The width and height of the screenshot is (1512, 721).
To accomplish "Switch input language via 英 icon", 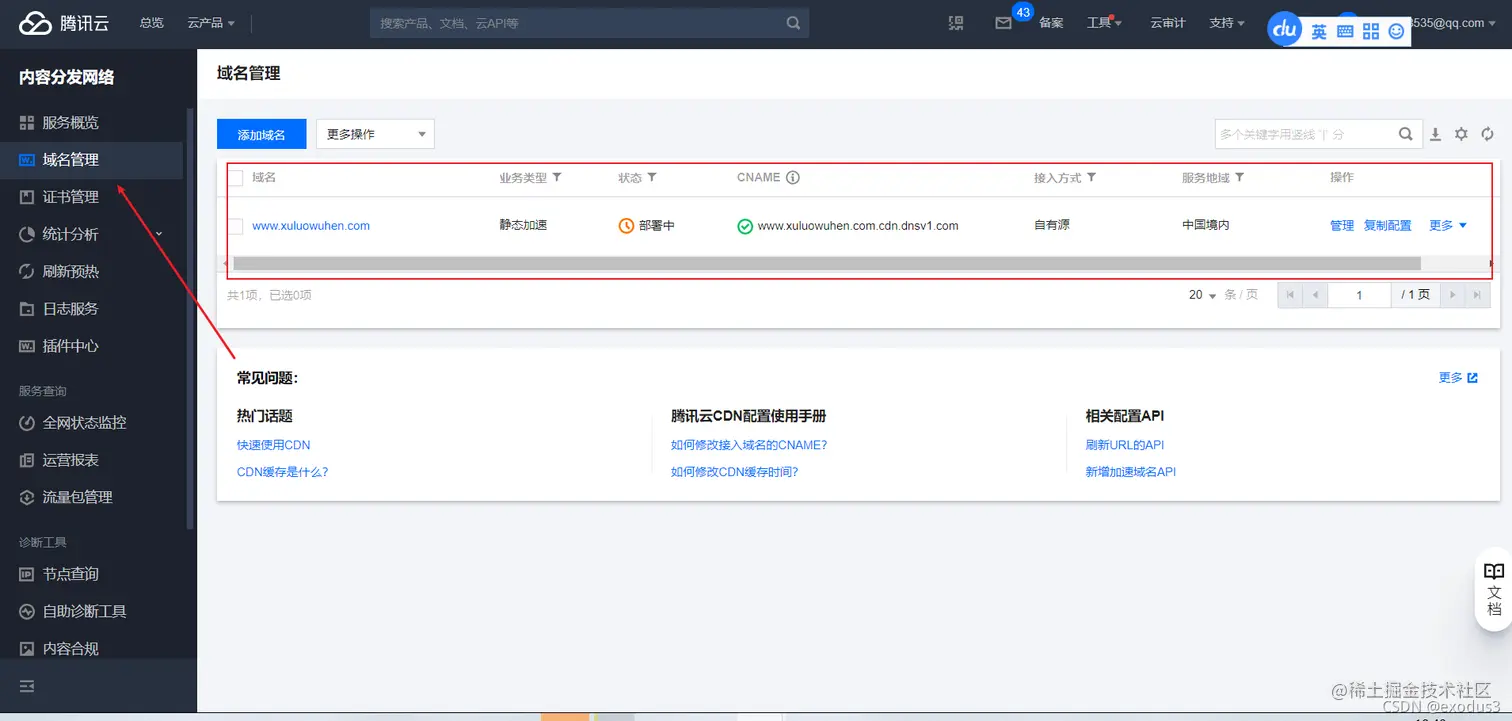I will point(1319,32).
